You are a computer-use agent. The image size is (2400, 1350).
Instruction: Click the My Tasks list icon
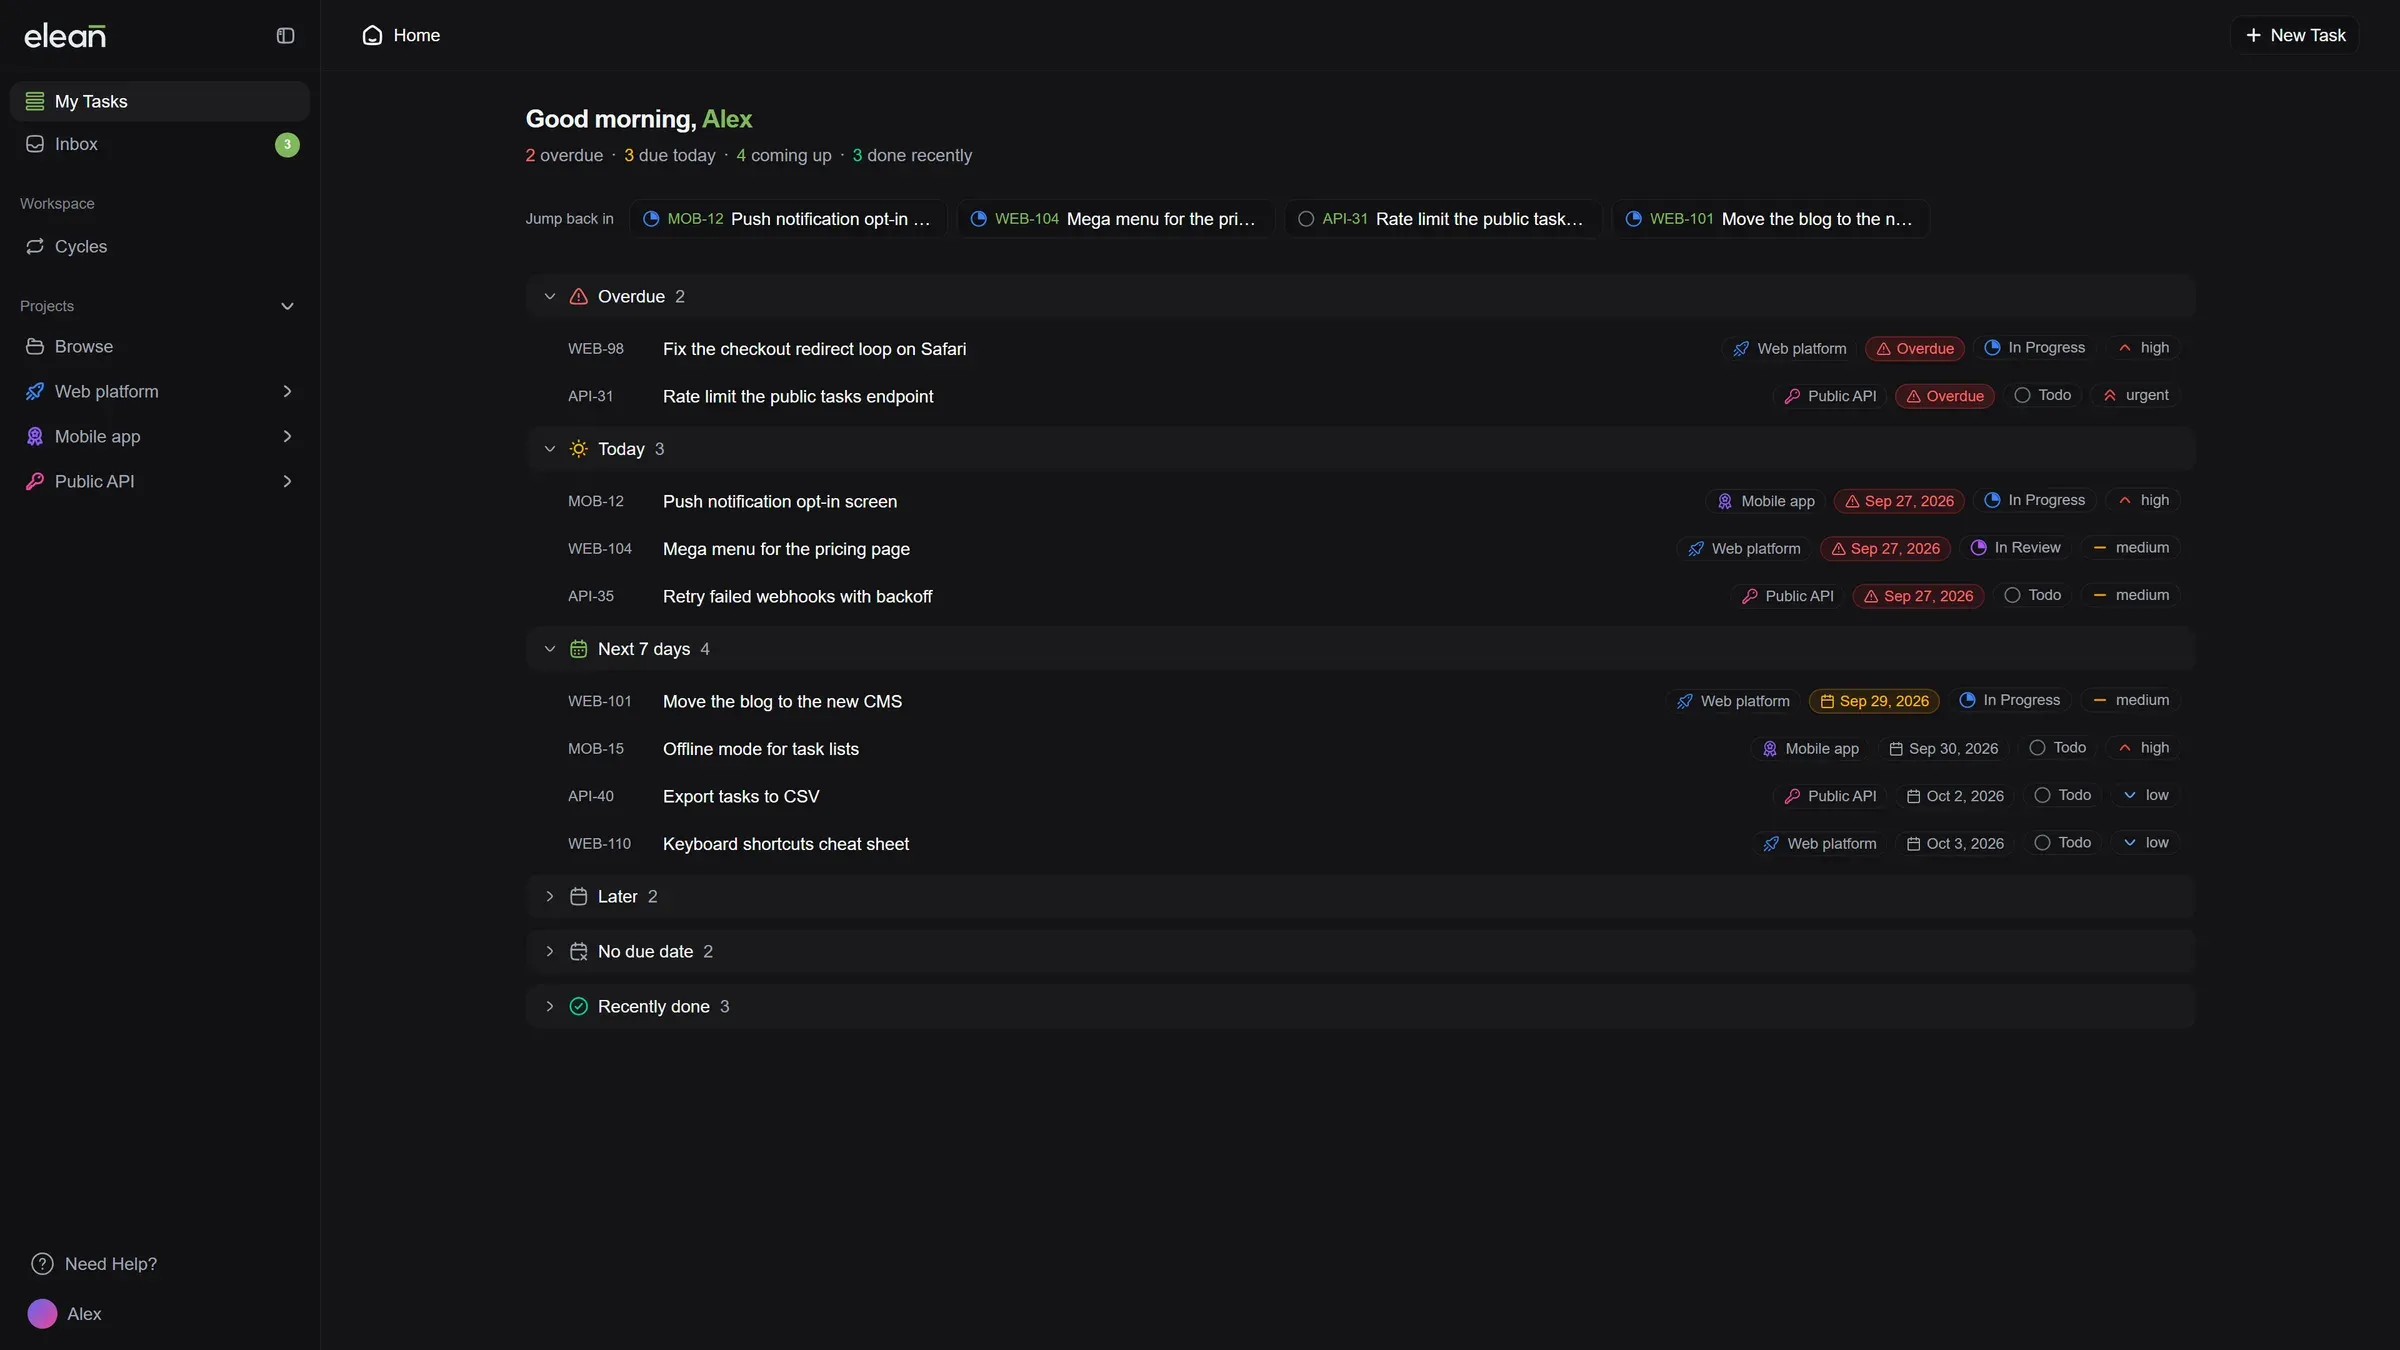[x=35, y=101]
